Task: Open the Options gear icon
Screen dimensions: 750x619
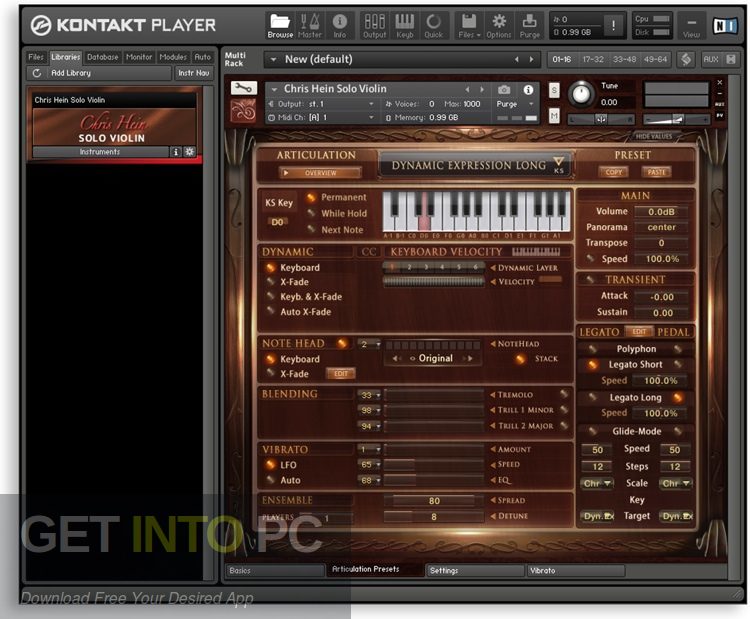Action: (x=499, y=26)
